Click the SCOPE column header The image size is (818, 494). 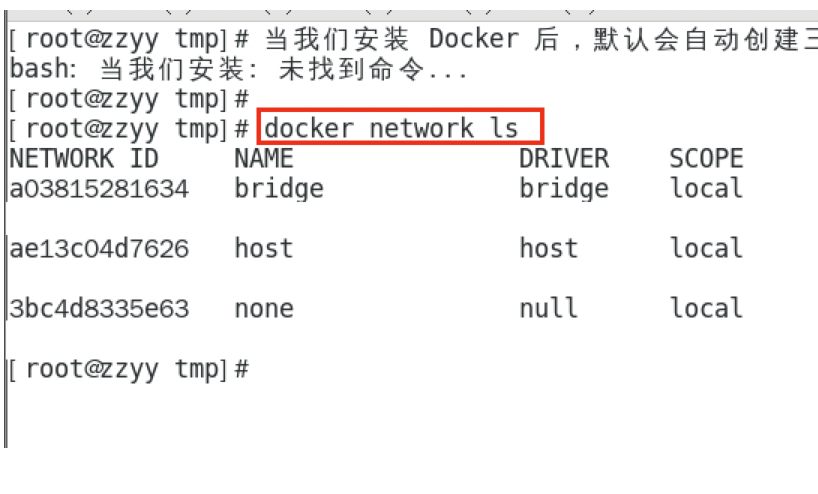pyautogui.click(x=706, y=158)
